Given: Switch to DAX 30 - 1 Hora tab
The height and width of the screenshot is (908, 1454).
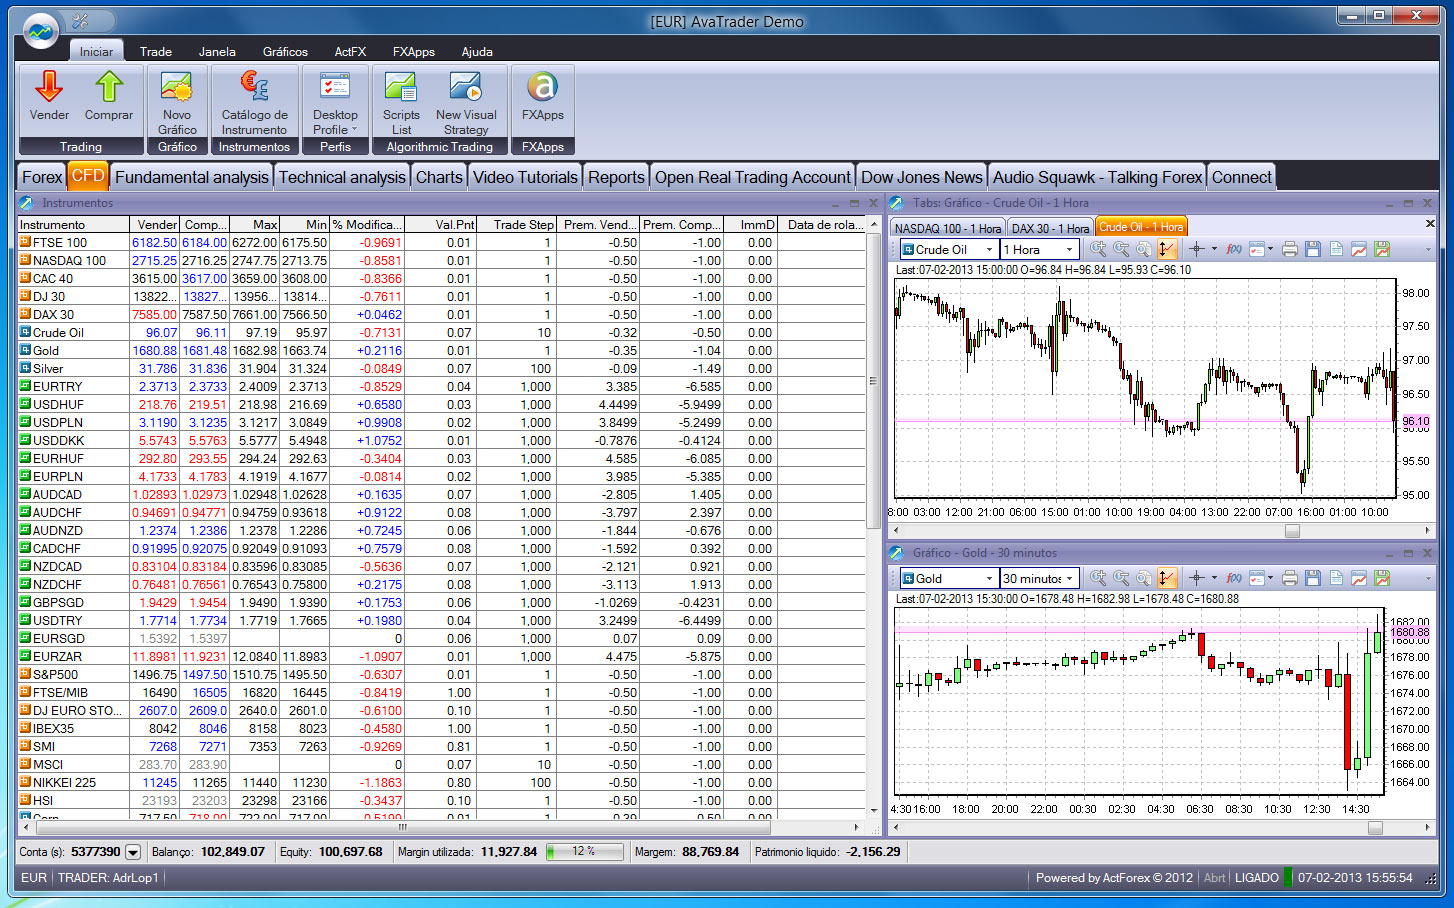Looking at the screenshot, I should [x=1050, y=228].
